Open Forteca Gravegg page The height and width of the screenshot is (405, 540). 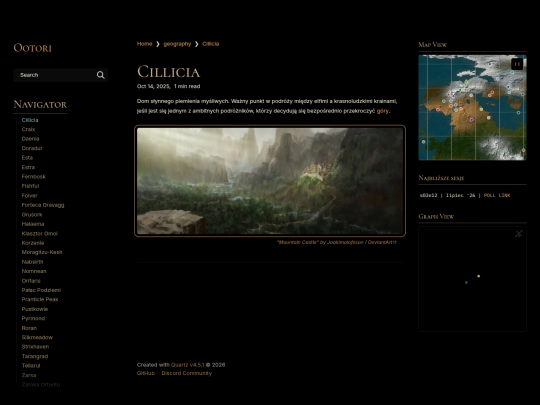(x=43, y=205)
